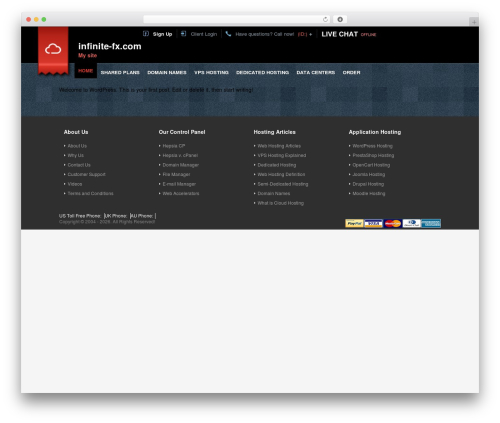Open the Why Us footer link
This screenshot has height=423, width=500.
(76, 155)
